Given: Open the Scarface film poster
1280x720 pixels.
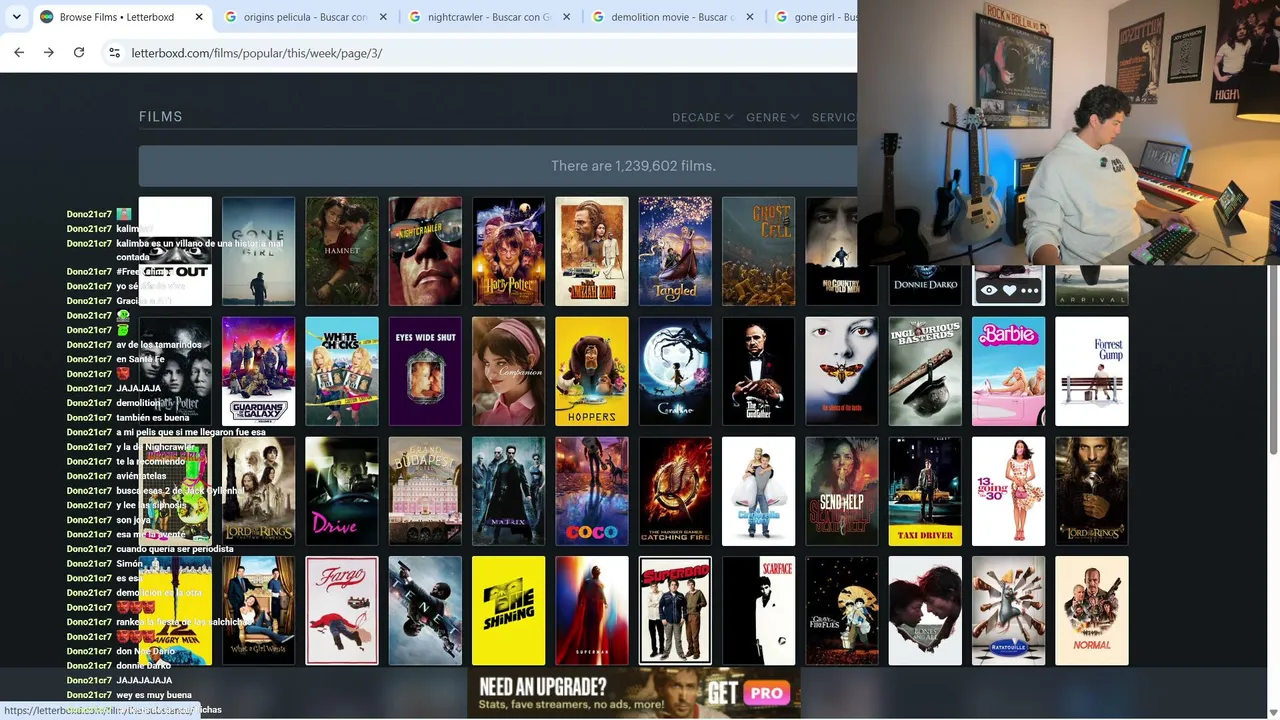Looking at the screenshot, I should 759,611.
